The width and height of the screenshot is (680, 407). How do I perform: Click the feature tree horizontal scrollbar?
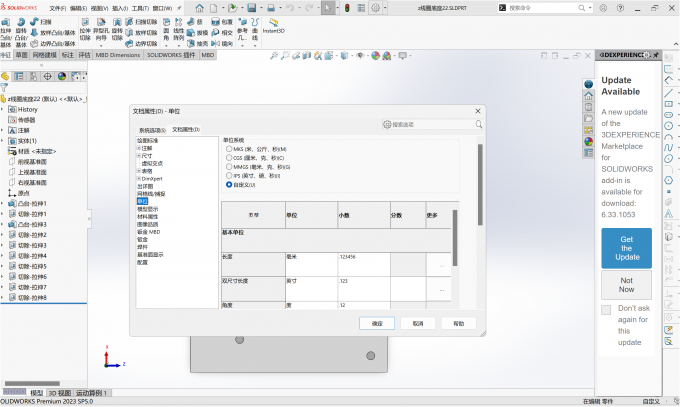[x=32, y=384]
